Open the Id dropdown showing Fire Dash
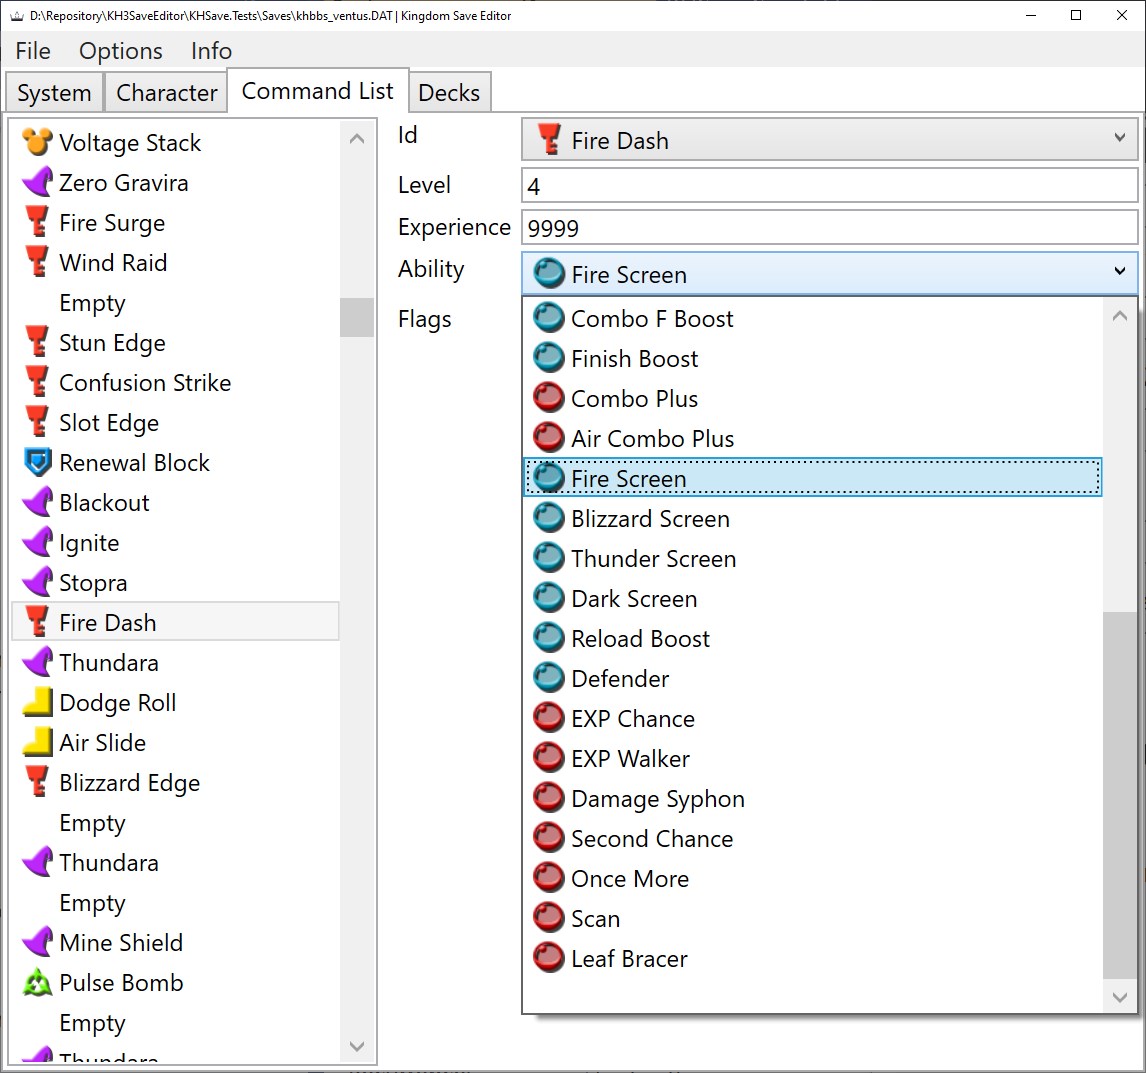 [x=830, y=140]
